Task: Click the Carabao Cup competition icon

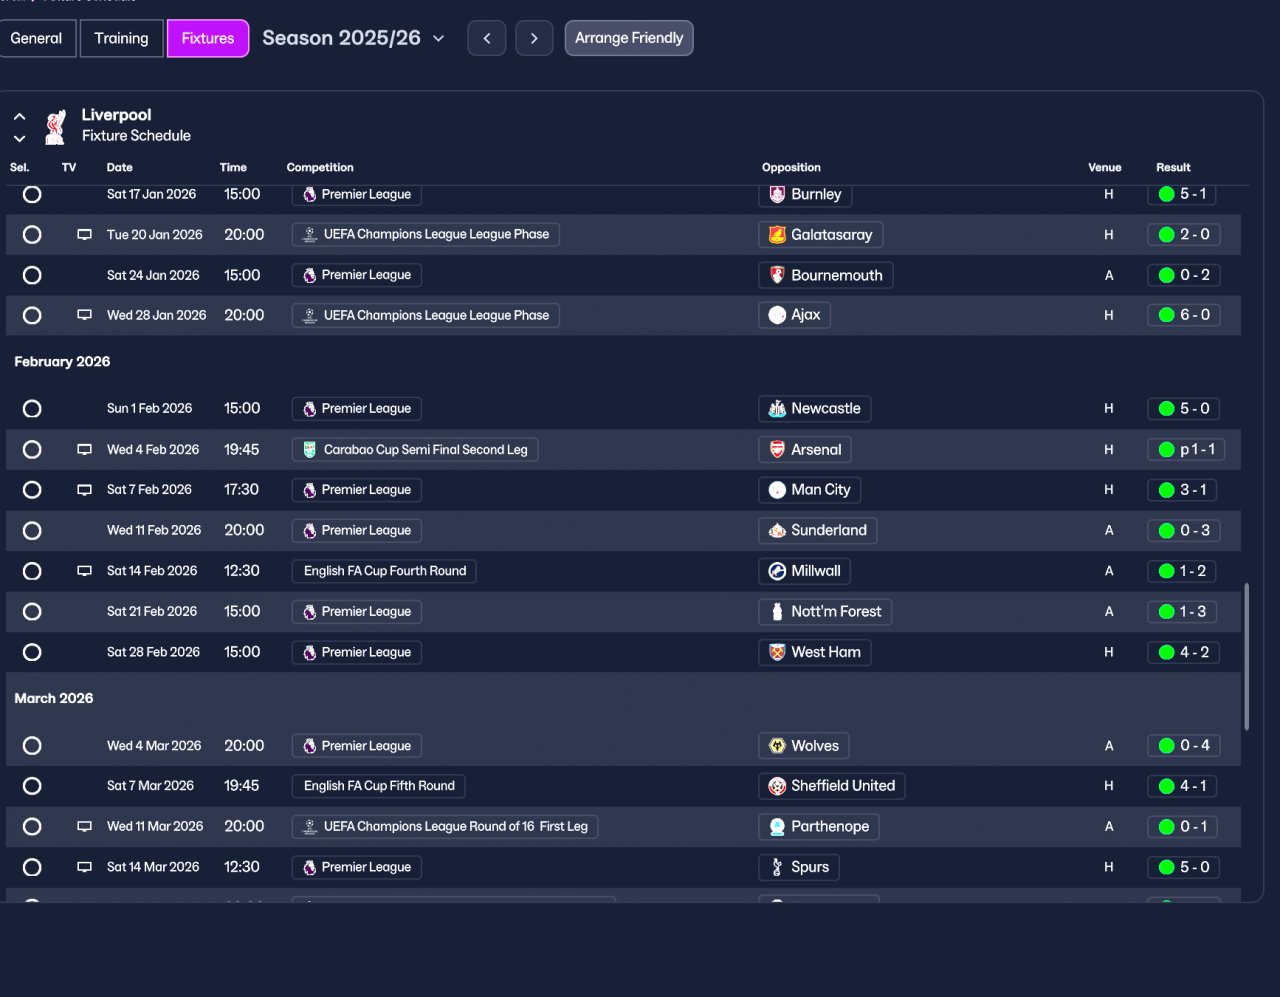Action: tap(310, 450)
